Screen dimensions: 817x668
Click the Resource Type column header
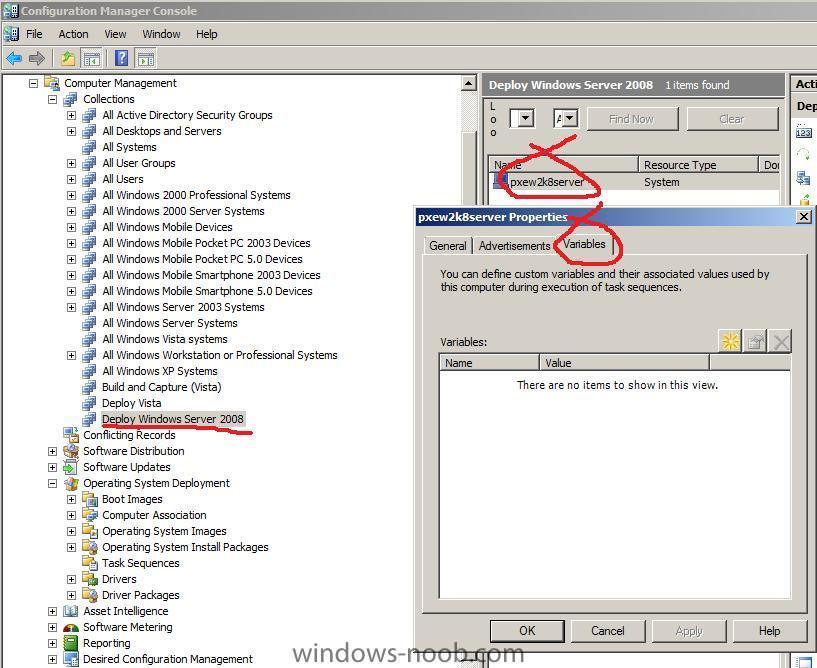tap(698, 165)
